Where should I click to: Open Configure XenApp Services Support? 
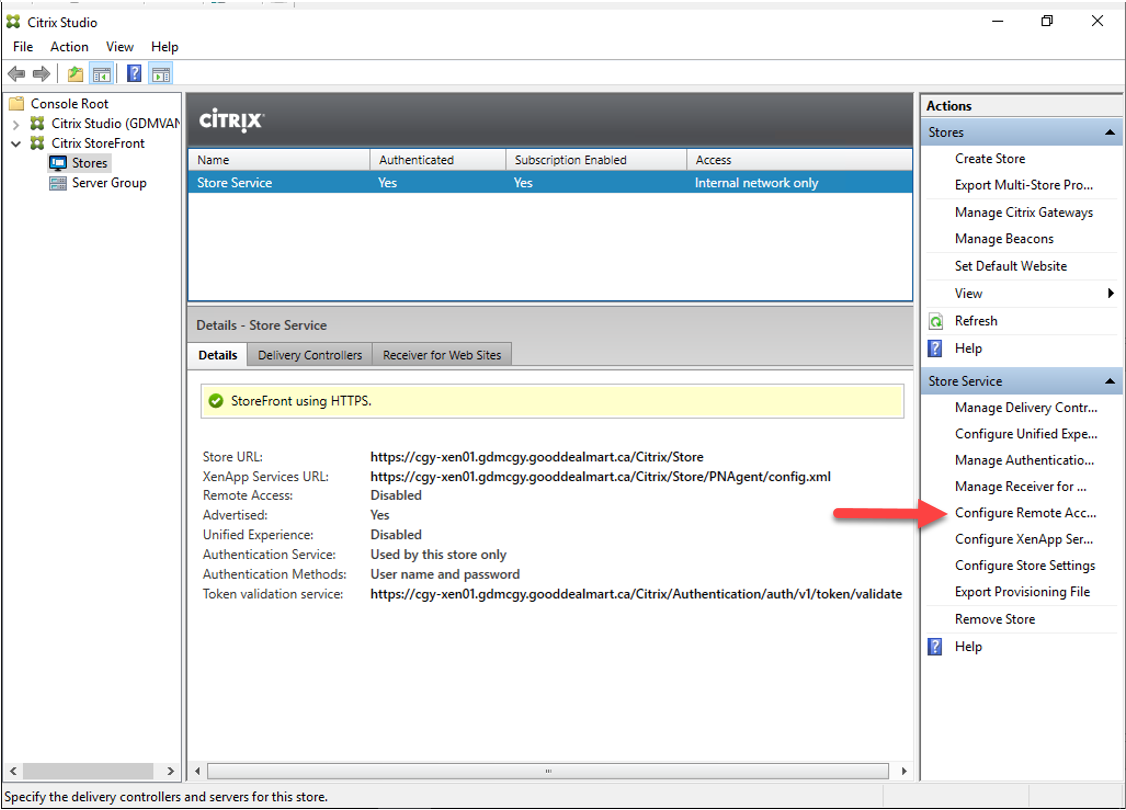(x=1023, y=539)
